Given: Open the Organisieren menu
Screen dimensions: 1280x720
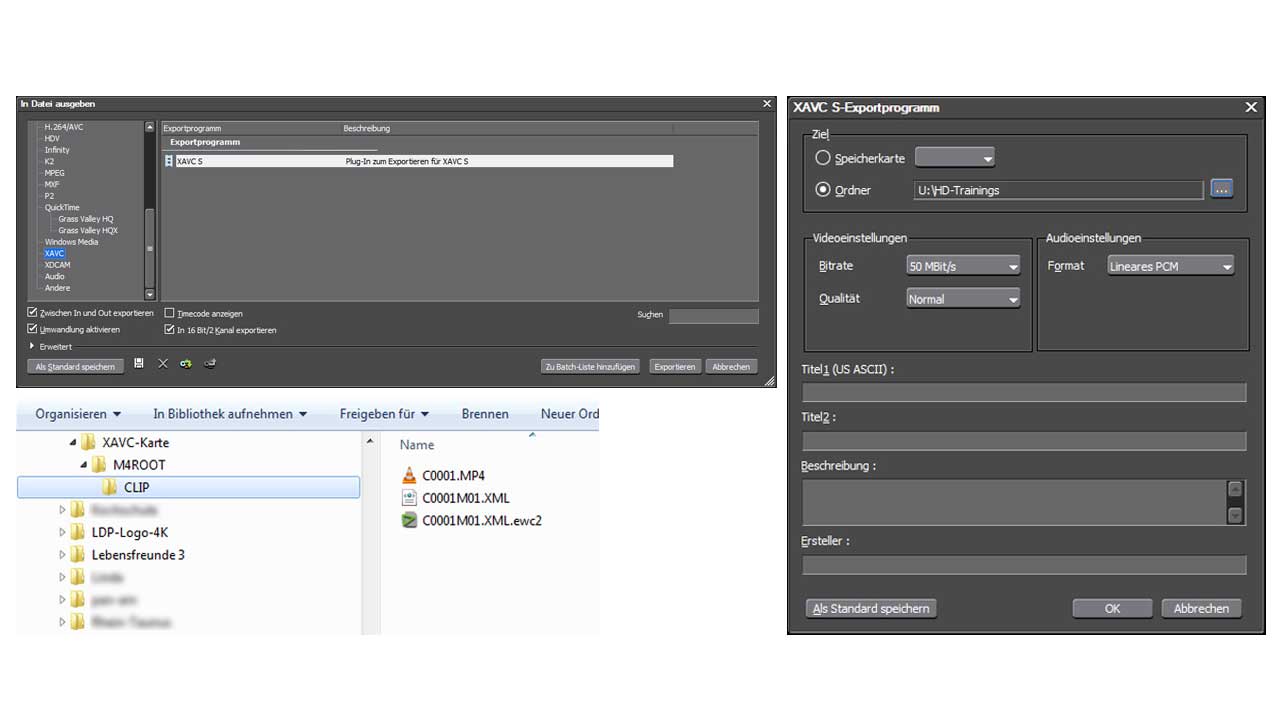Looking at the screenshot, I should [78, 414].
